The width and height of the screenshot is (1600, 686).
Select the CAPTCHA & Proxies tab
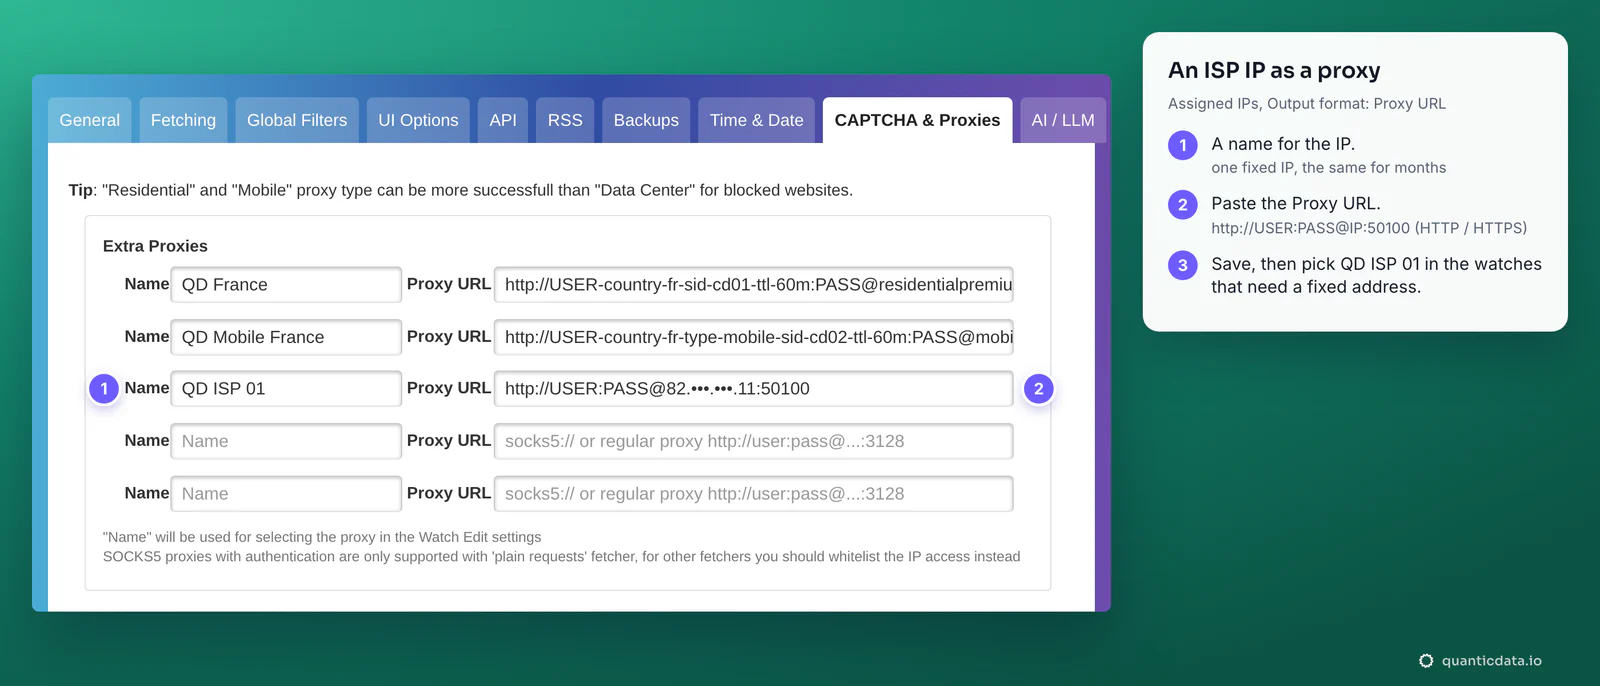[x=917, y=120]
